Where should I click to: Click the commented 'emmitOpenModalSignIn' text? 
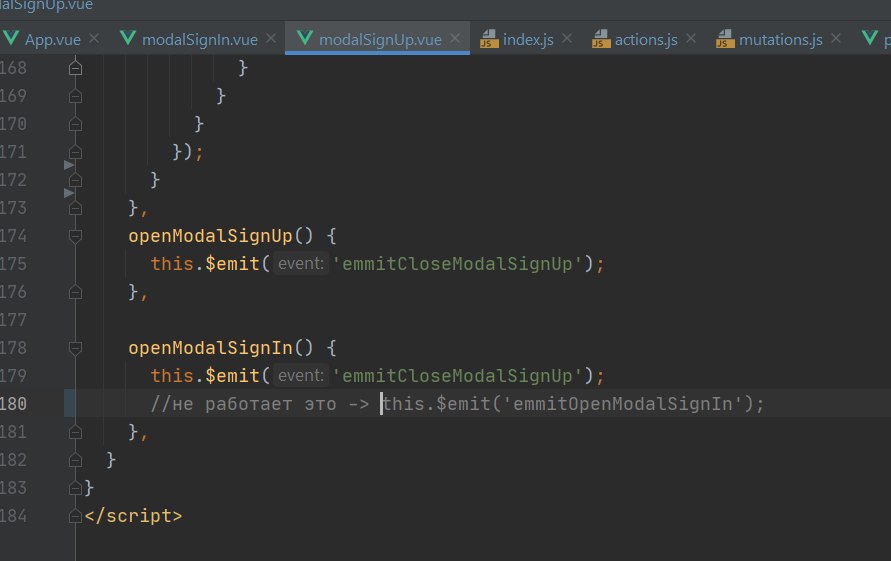pos(623,404)
